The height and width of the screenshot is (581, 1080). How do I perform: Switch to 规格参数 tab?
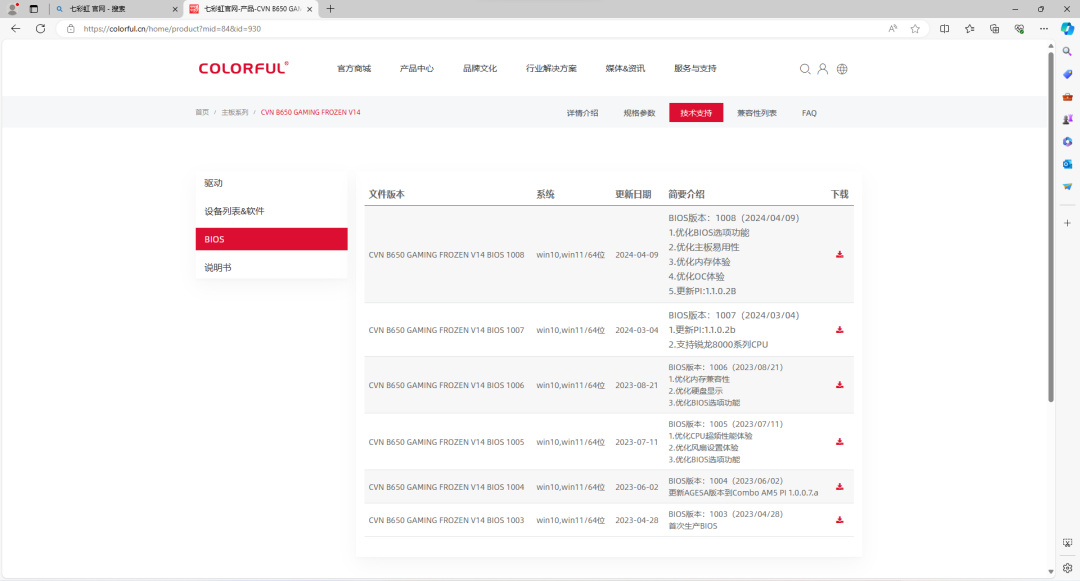pyautogui.click(x=639, y=113)
